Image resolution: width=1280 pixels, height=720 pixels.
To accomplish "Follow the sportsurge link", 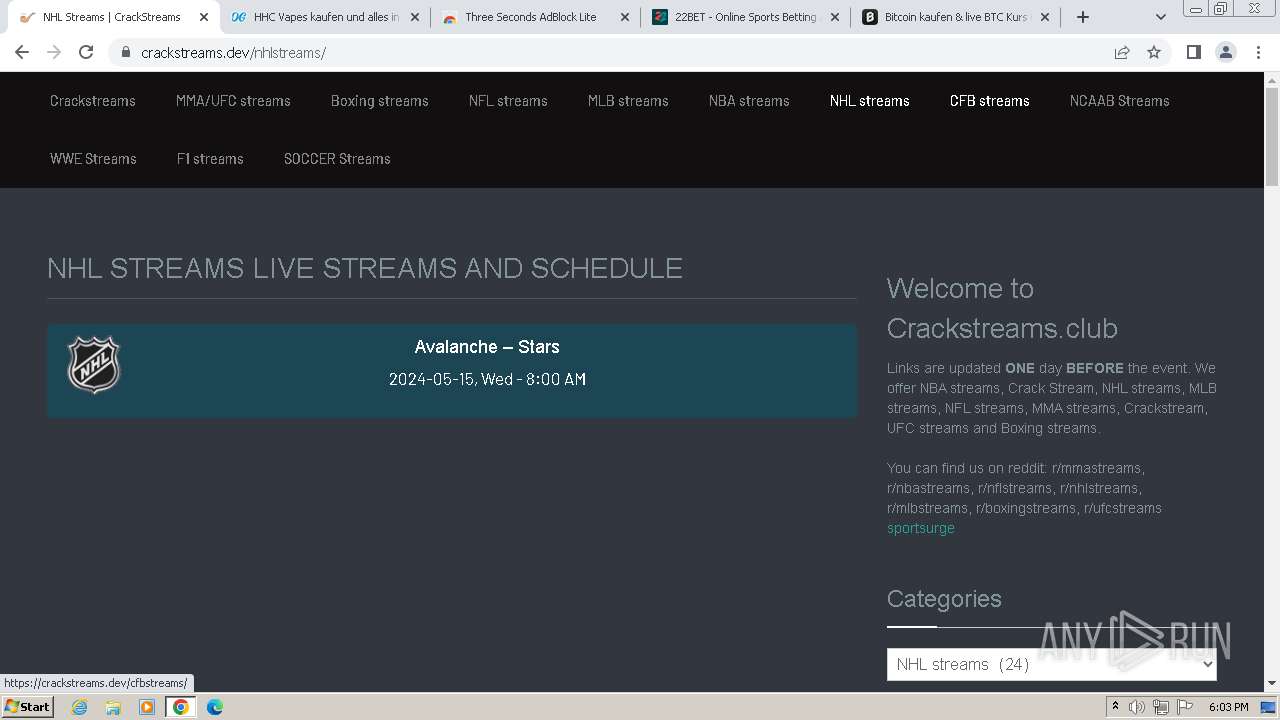I will click(x=921, y=528).
